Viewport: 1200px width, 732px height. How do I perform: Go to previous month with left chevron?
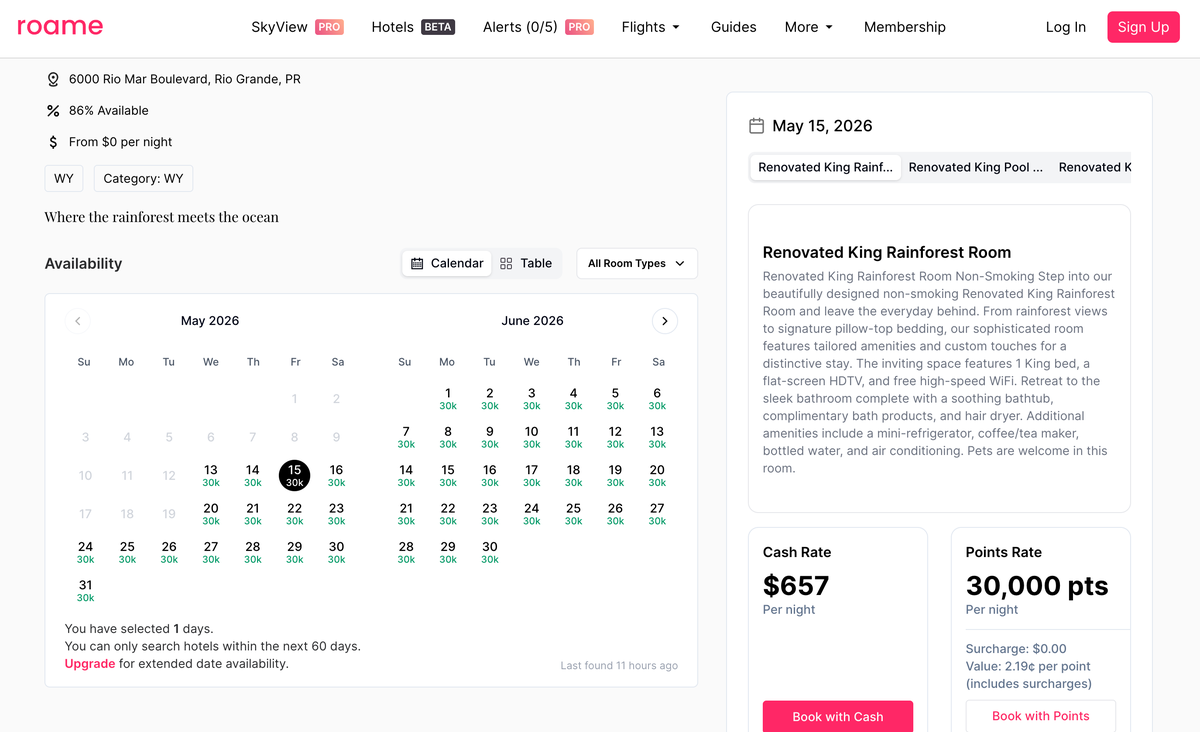pos(78,321)
